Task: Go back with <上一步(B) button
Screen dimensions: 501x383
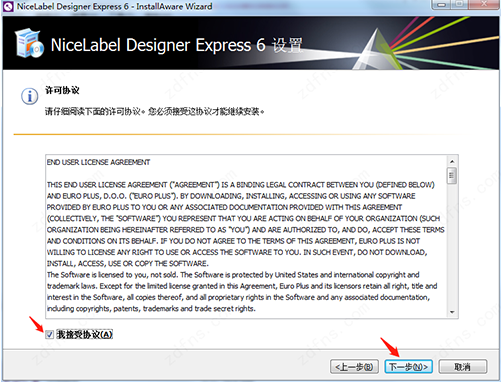Action: click(354, 367)
